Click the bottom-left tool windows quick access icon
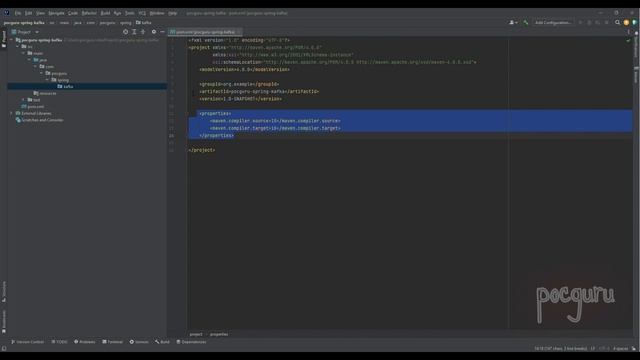Viewport: 640px width, 360px height. [4, 349]
